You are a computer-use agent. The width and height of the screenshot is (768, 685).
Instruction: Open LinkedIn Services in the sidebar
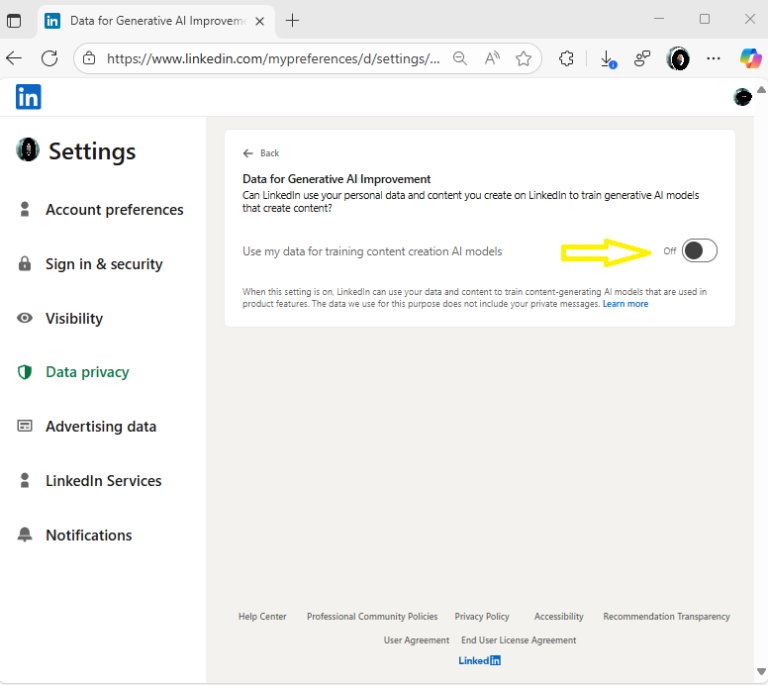[103, 481]
